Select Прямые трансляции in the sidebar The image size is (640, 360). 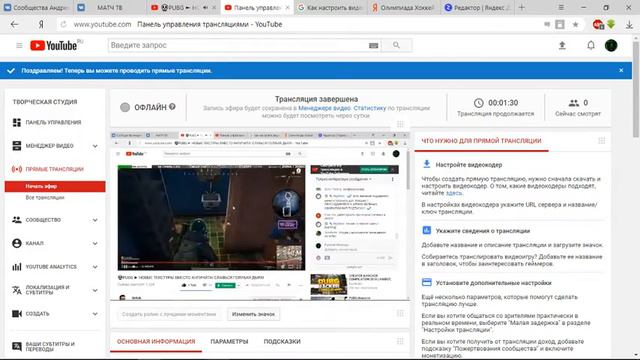[x=54, y=169]
